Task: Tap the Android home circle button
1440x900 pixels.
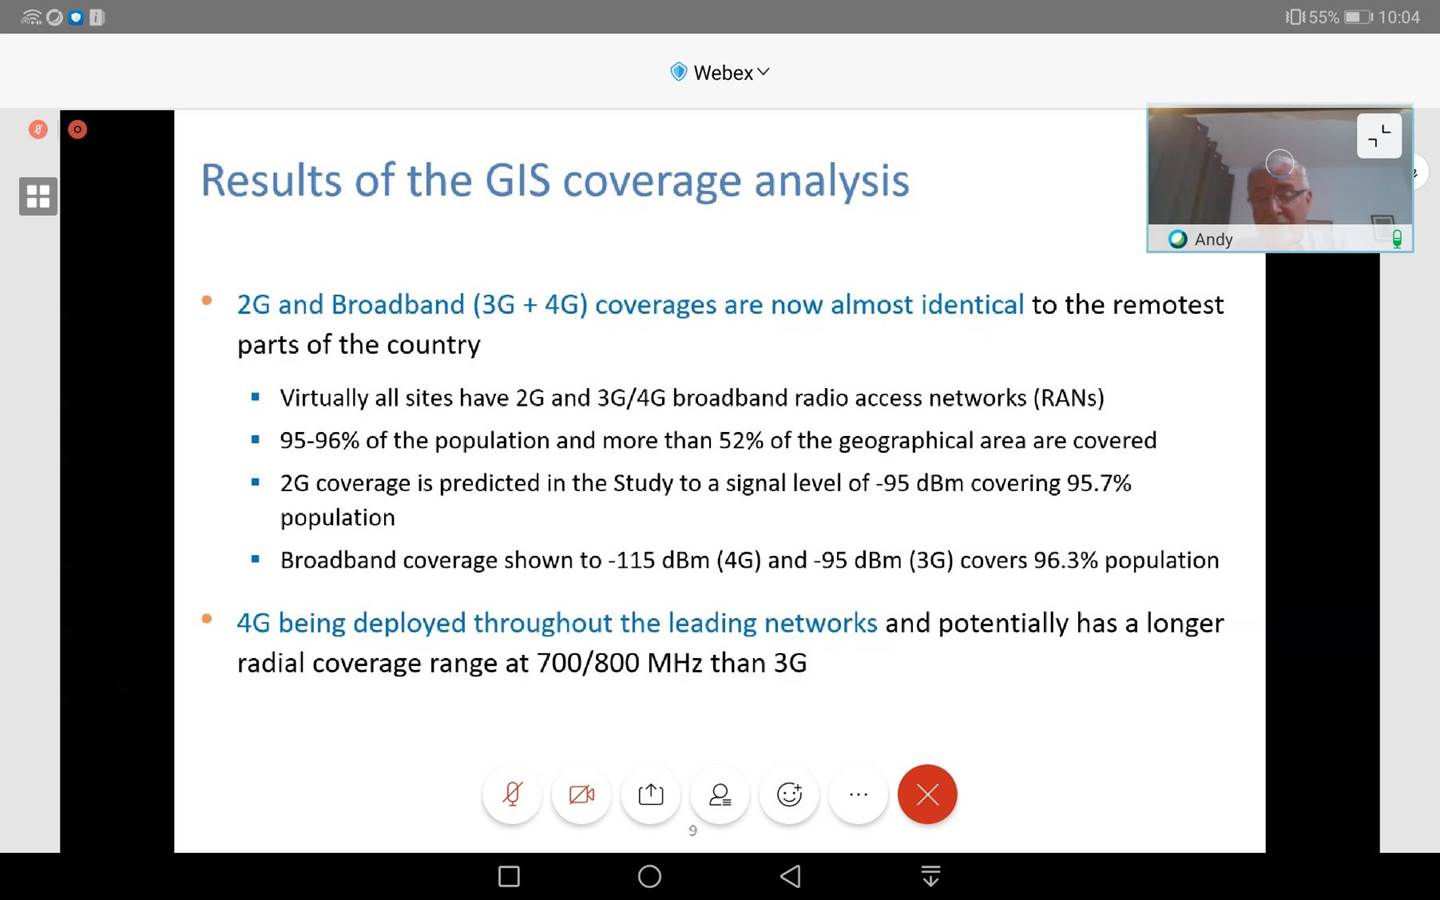Action: [x=650, y=877]
